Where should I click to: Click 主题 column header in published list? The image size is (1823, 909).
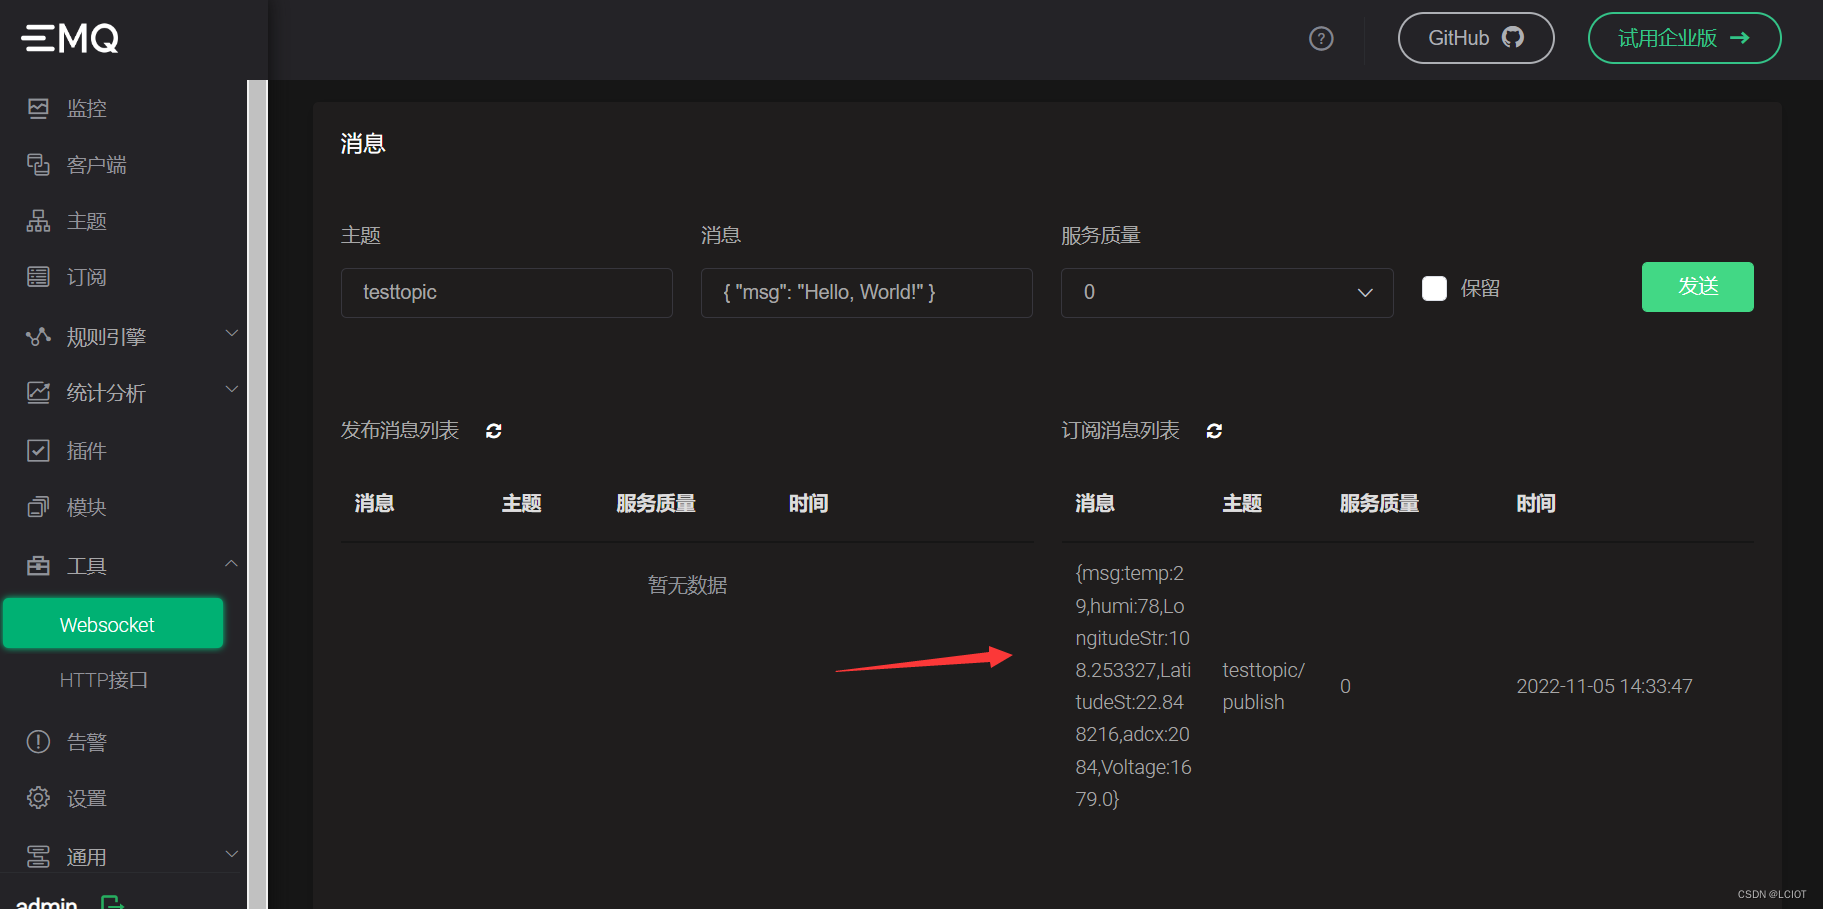(x=522, y=503)
